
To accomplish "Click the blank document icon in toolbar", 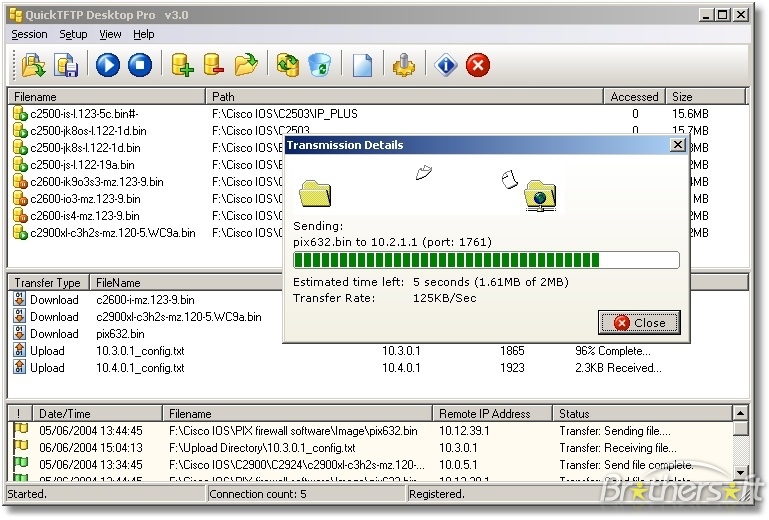I will click(x=361, y=65).
